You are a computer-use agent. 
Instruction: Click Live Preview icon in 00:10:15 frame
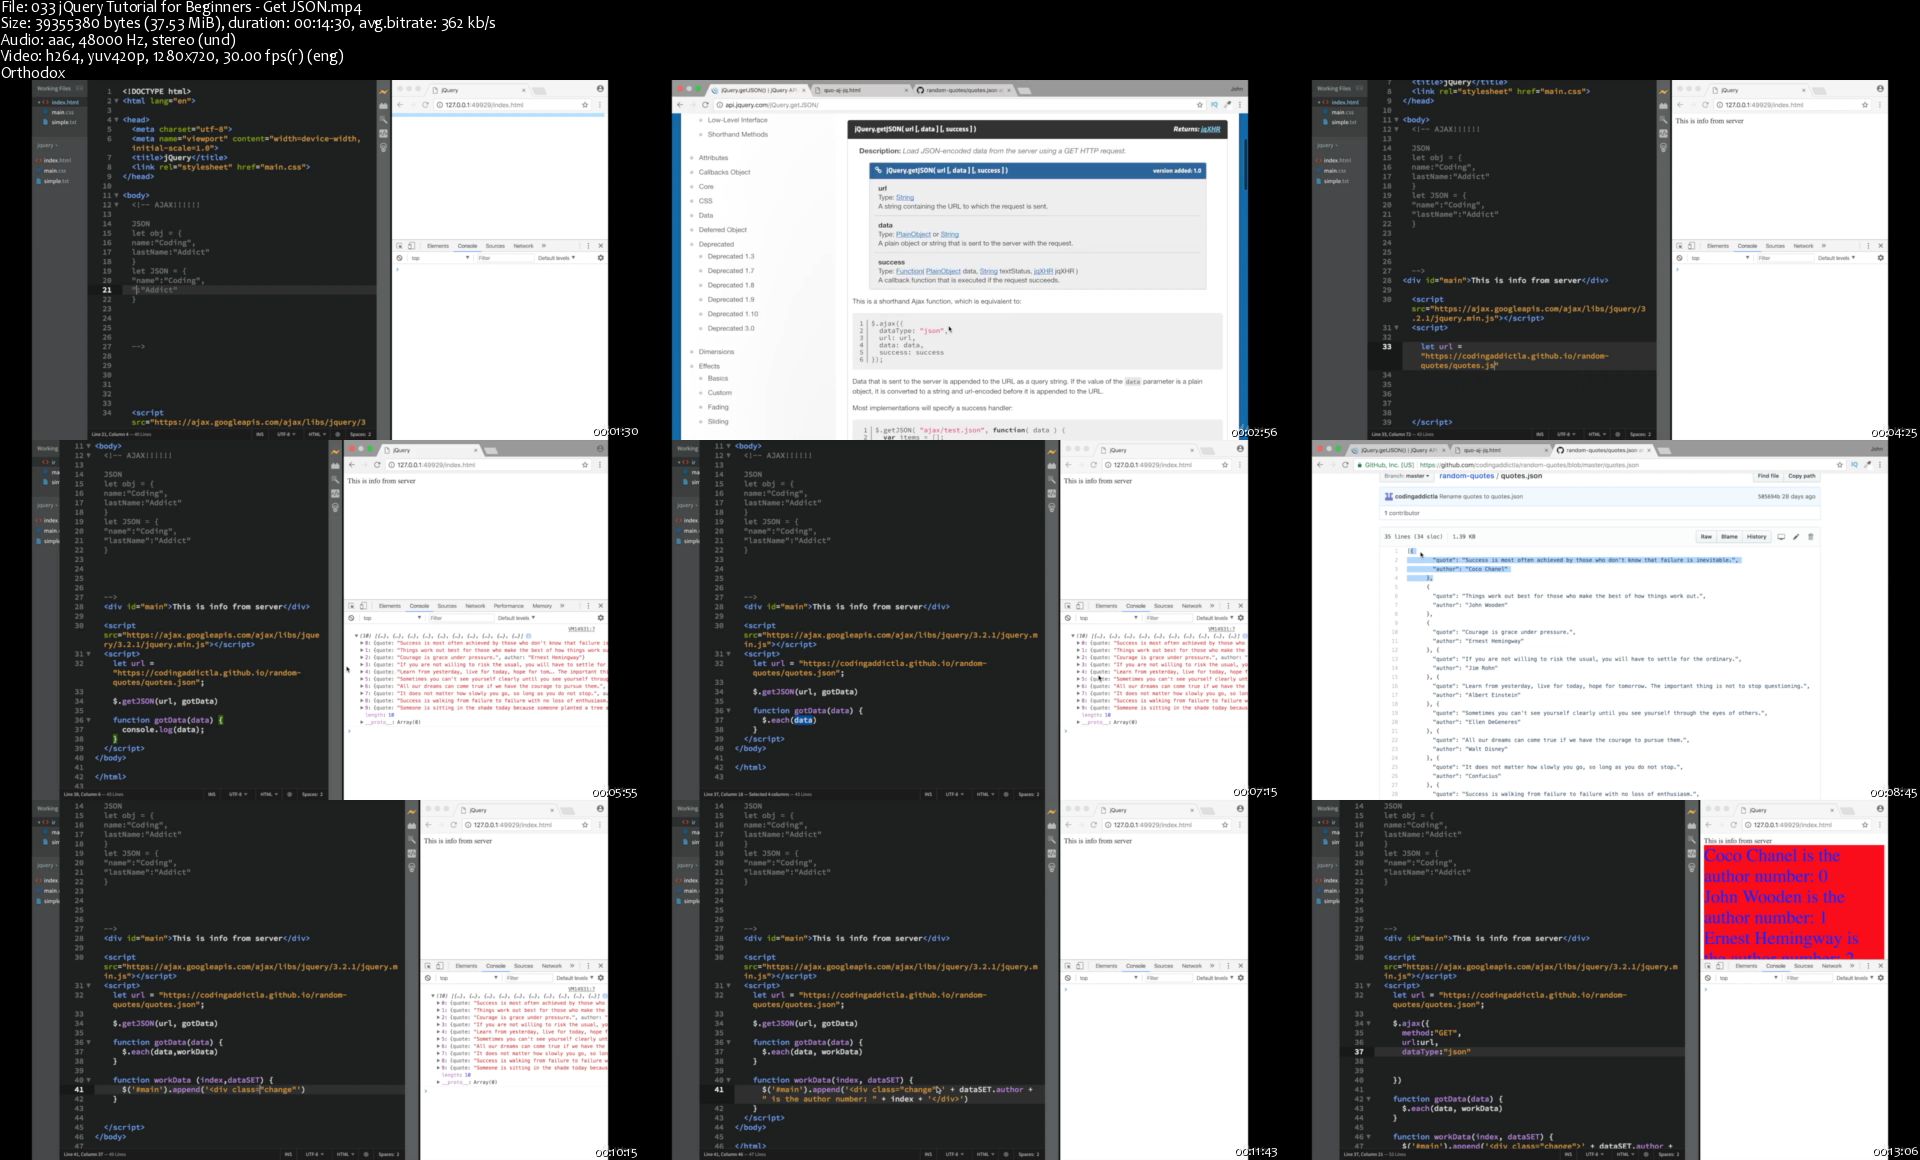(411, 812)
